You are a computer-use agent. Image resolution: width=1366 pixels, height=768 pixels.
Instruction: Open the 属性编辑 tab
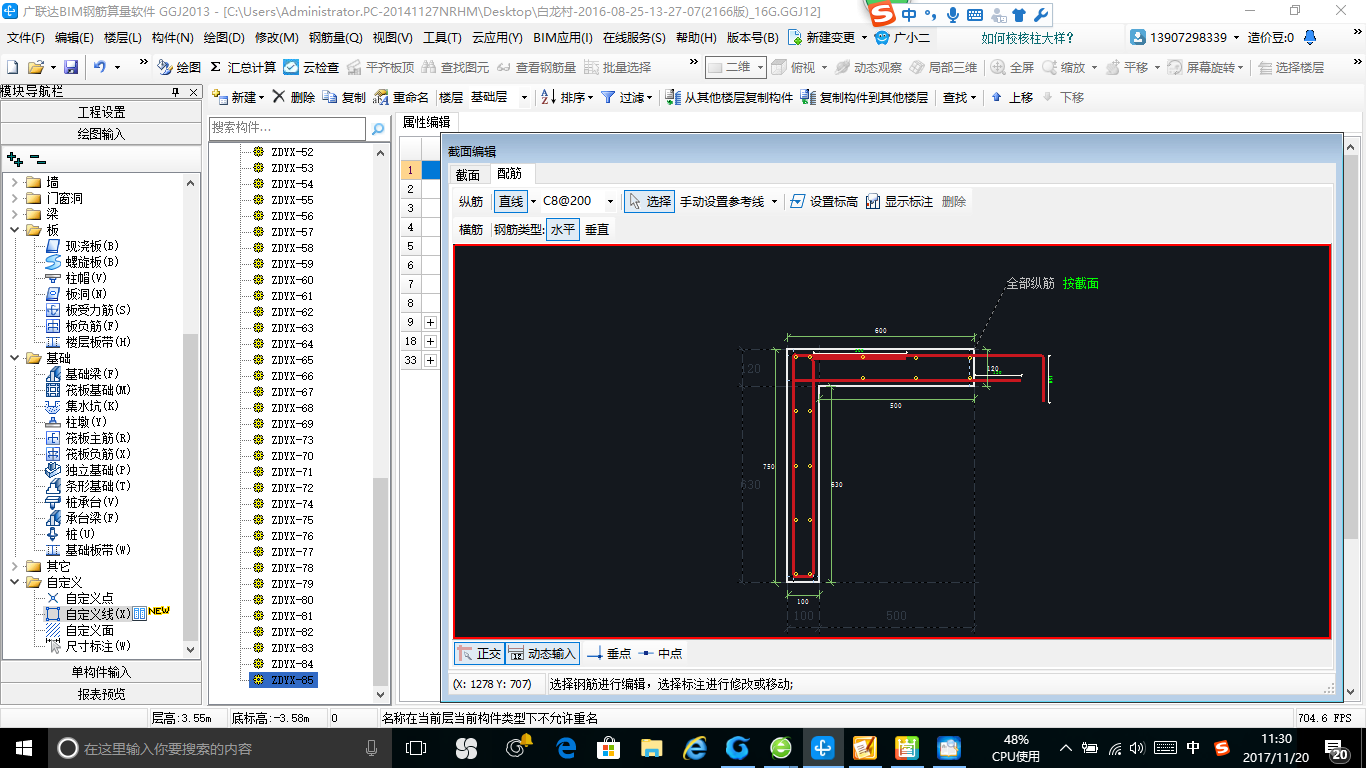(x=427, y=122)
